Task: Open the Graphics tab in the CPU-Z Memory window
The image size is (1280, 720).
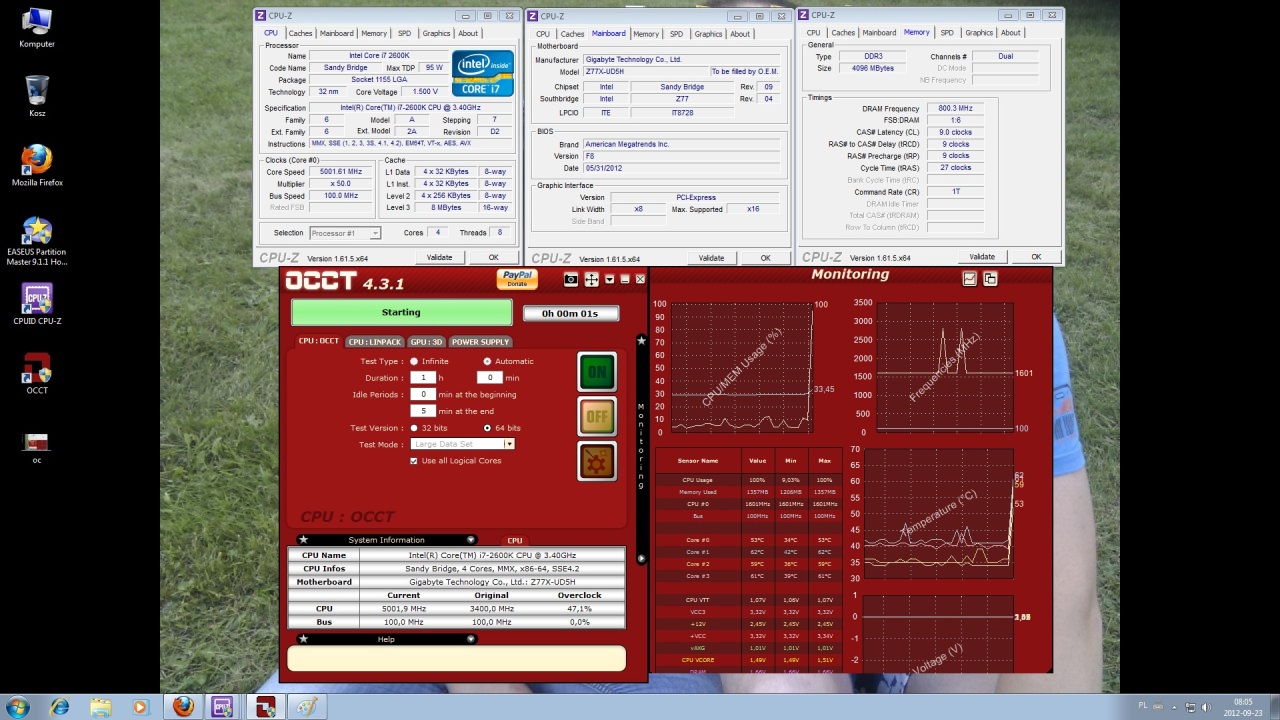Action: tap(979, 33)
